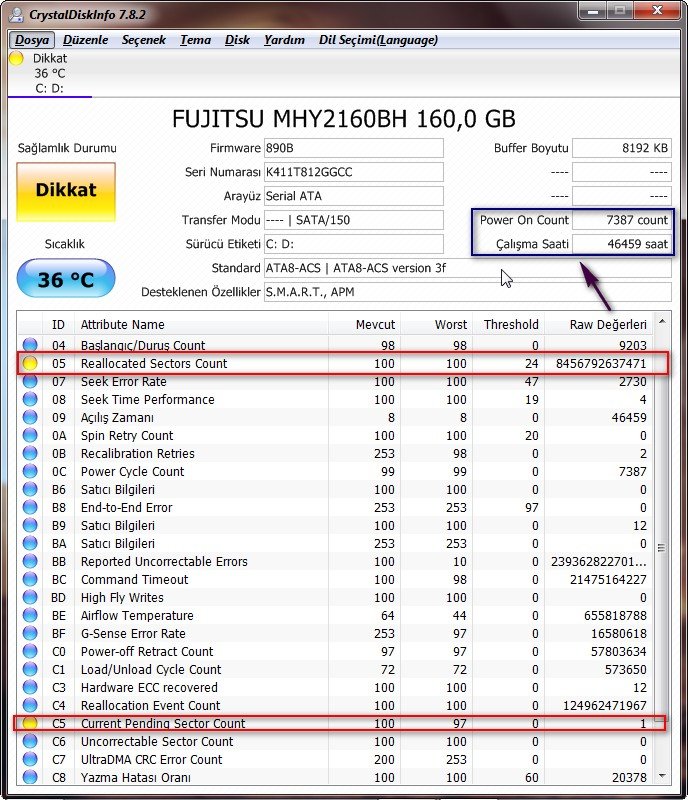The image size is (688, 800).
Task: Click the serial number field K411T812GGCC
Action: pos(353,172)
